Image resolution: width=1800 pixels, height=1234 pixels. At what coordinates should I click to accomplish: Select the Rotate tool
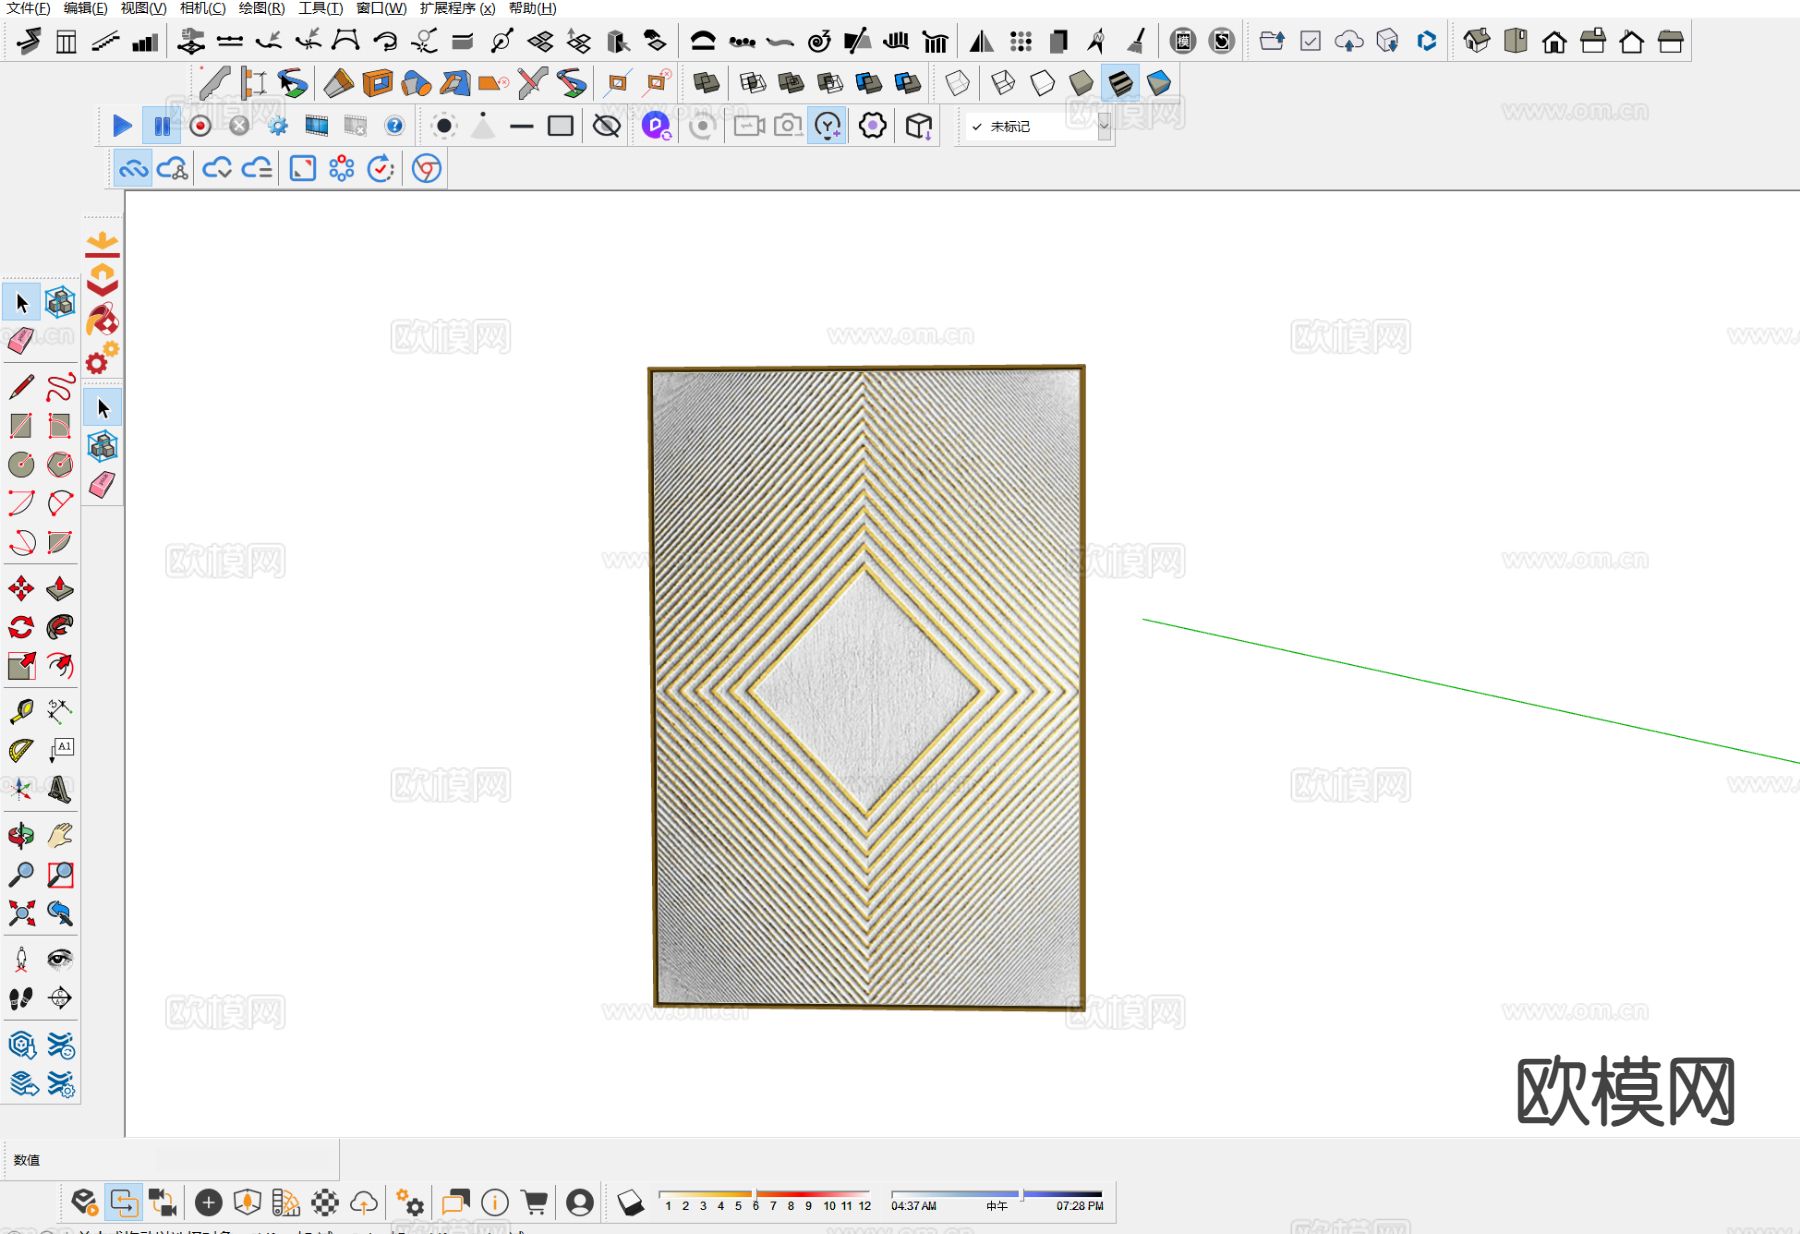[x=21, y=627]
